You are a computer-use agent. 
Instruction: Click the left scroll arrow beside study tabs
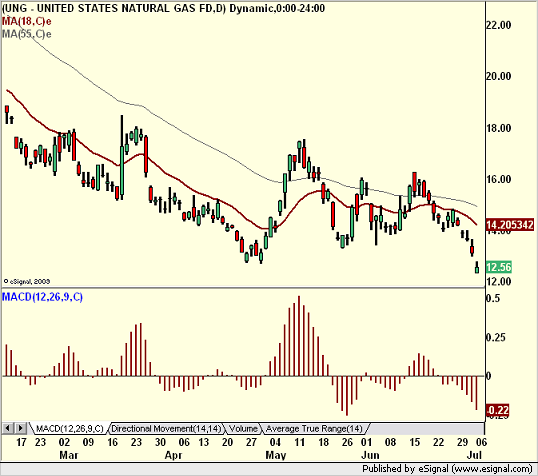[8, 428]
